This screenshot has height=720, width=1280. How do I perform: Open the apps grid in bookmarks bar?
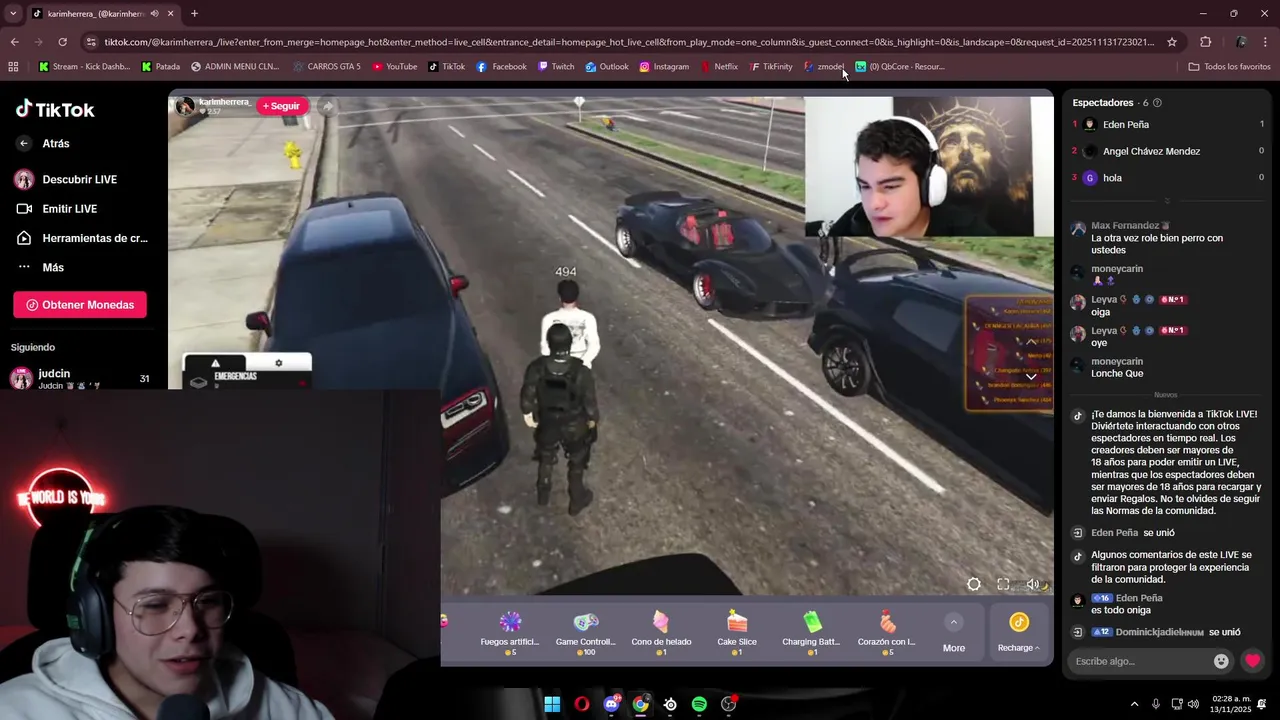pyautogui.click(x=13, y=67)
